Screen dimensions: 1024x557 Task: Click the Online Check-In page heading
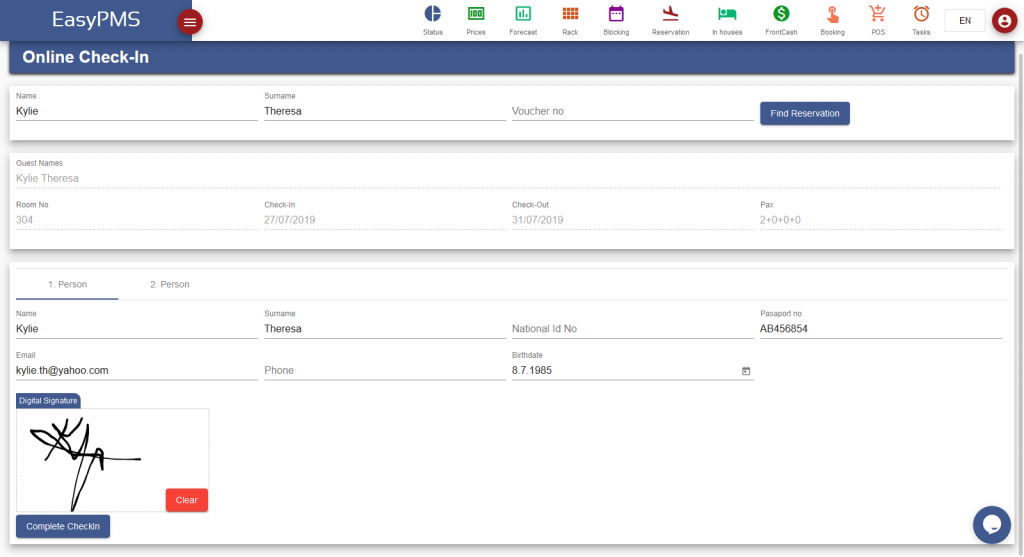pos(86,57)
